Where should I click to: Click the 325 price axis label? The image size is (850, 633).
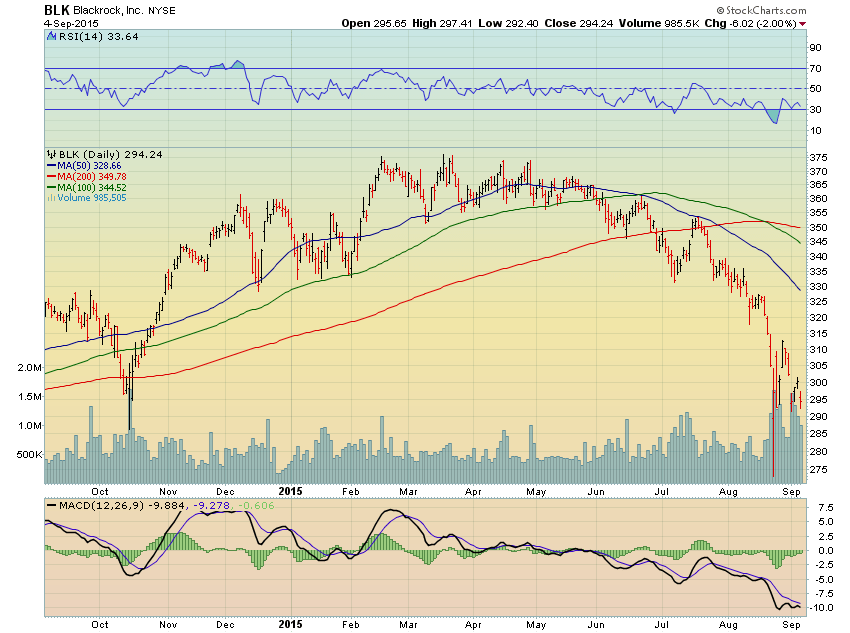pos(819,302)
